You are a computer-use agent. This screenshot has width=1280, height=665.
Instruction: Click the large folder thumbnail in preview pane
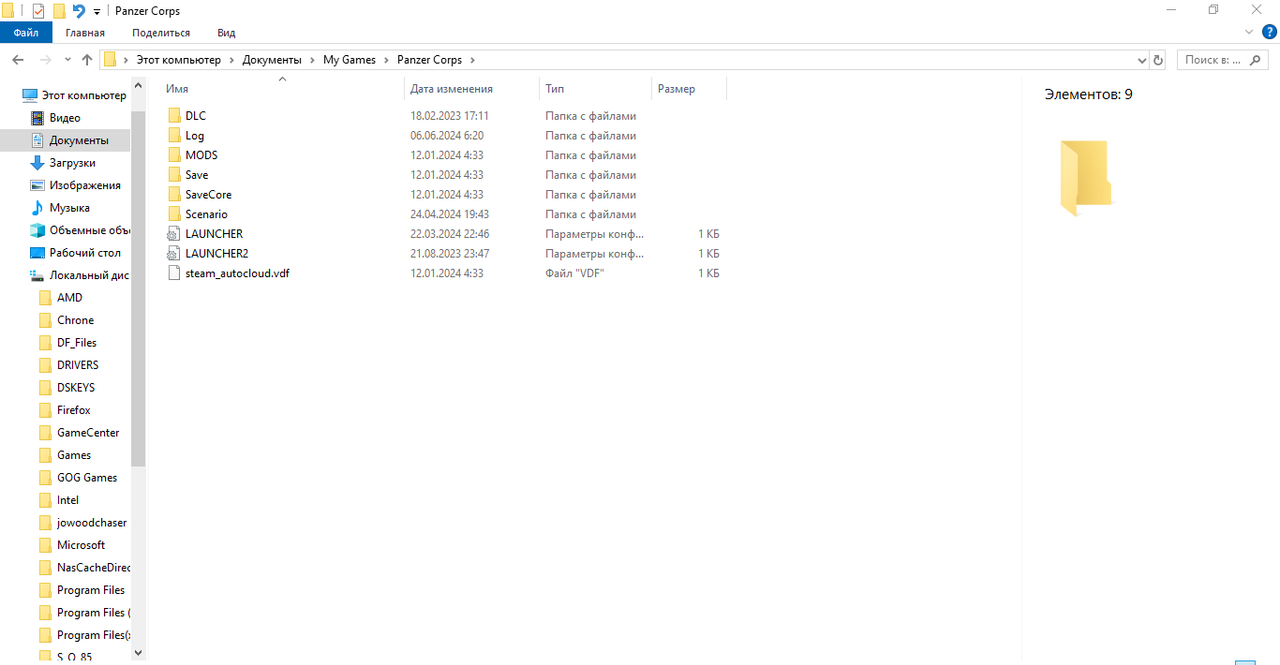(x=1085, y=178)
